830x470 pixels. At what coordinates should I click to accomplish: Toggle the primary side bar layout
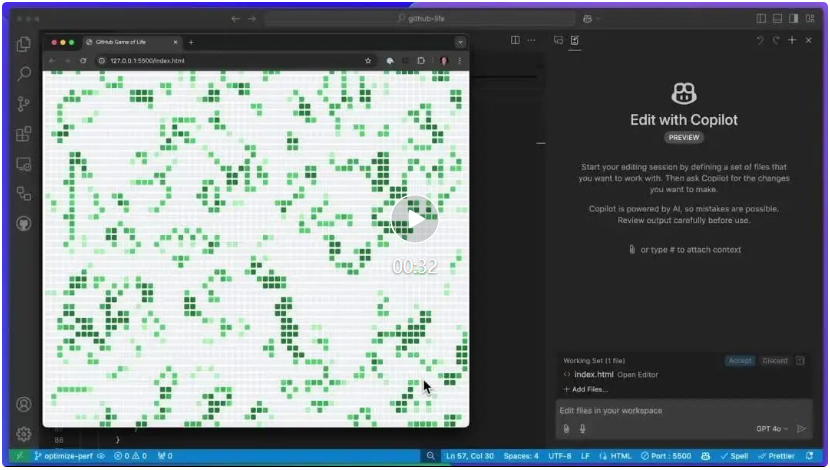[x=761, y=19]
